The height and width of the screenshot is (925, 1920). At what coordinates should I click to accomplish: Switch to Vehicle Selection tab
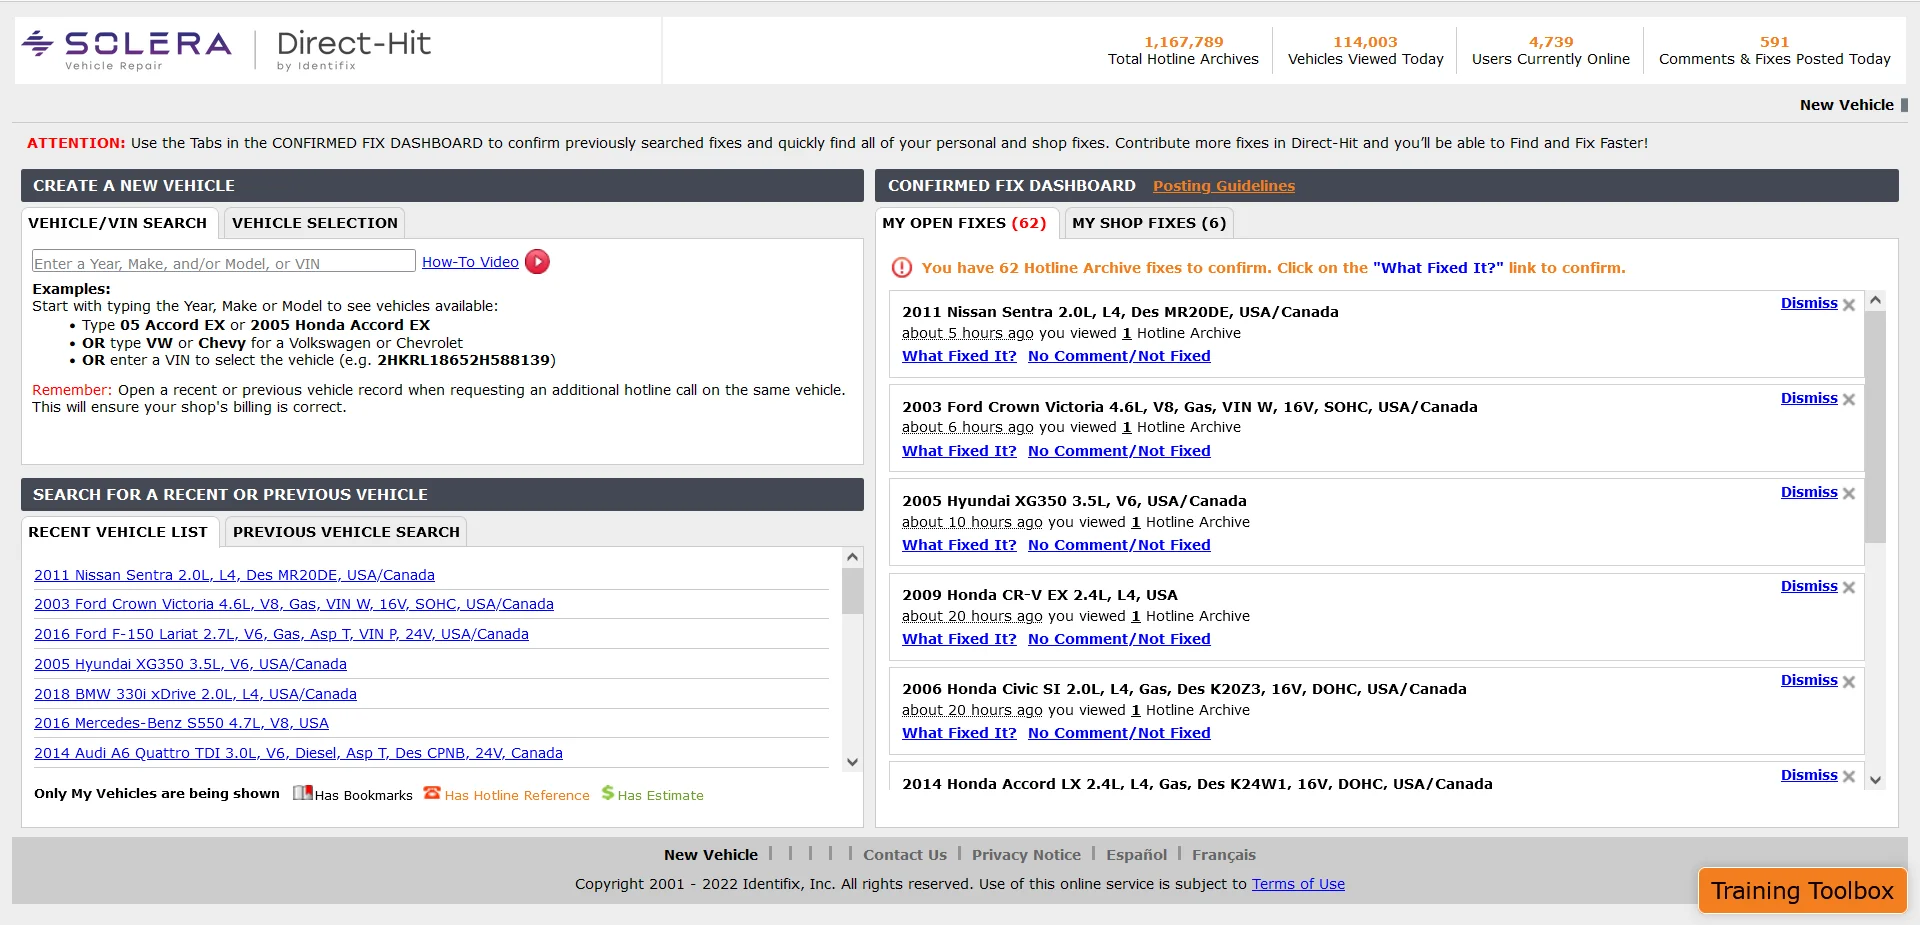tap(315, 223)
